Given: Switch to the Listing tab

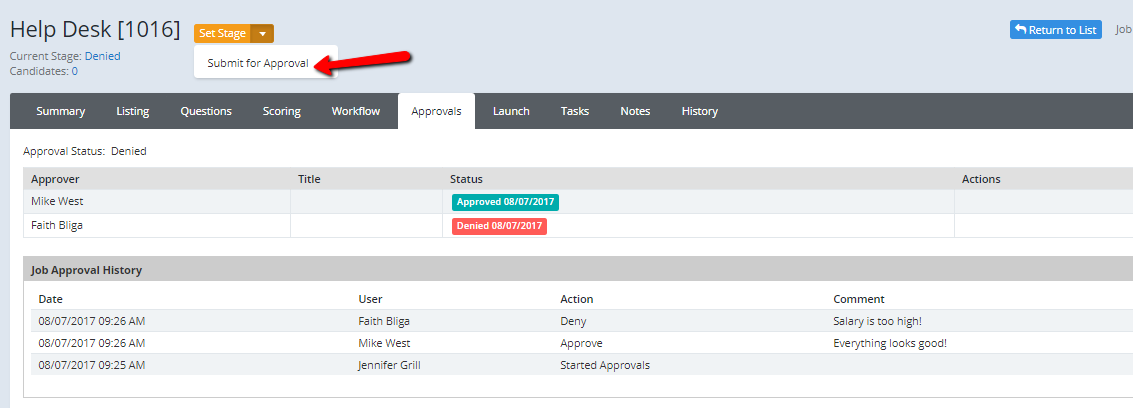Looking at the screenshot, I should tap(133, 111).
